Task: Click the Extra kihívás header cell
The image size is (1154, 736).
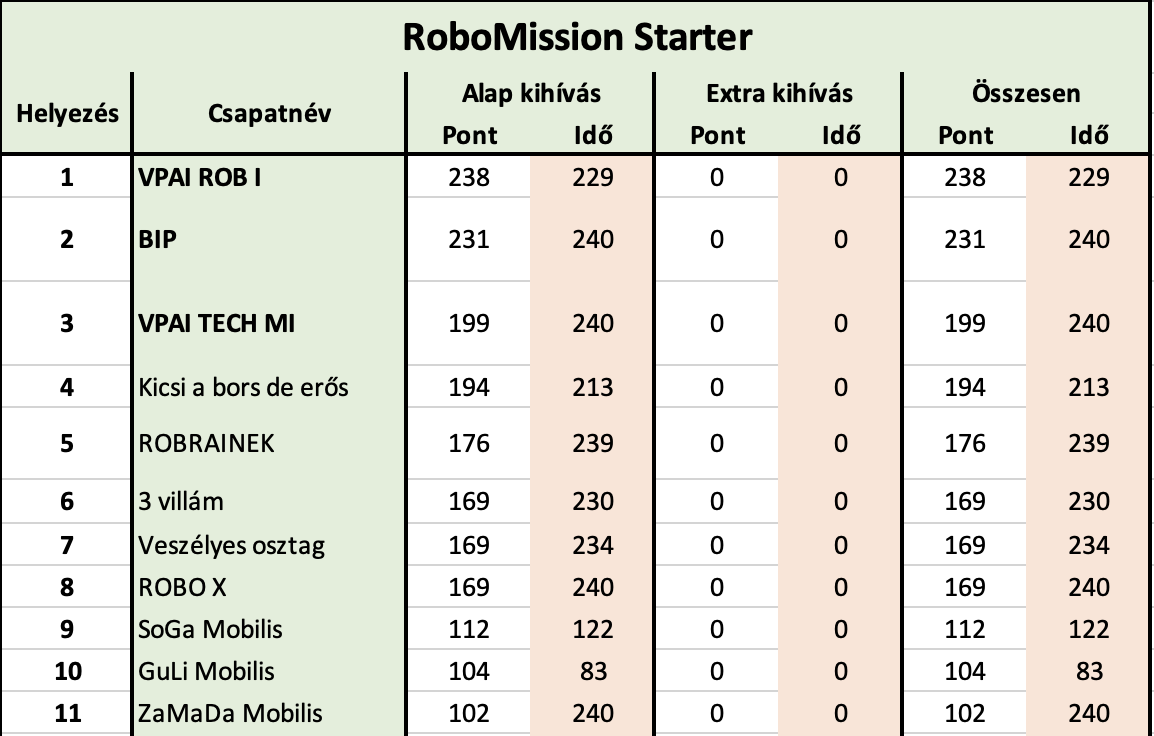Action: pos(779,93)
